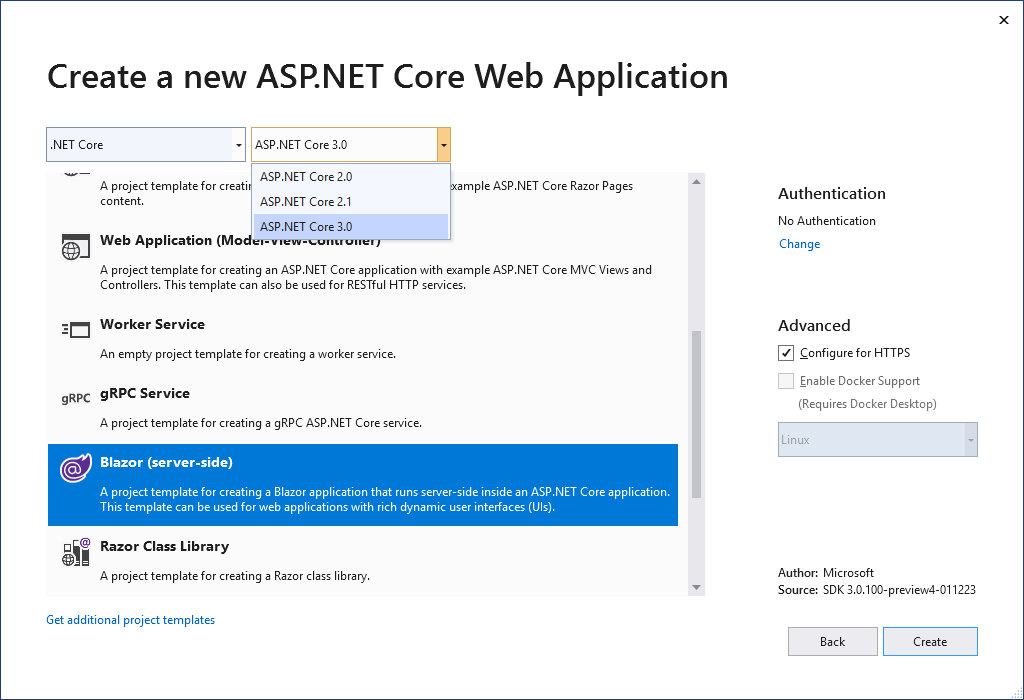Close the dialog with the X button
The width and height of the screenshot is (1024, 700).
tap(1004, 20)
